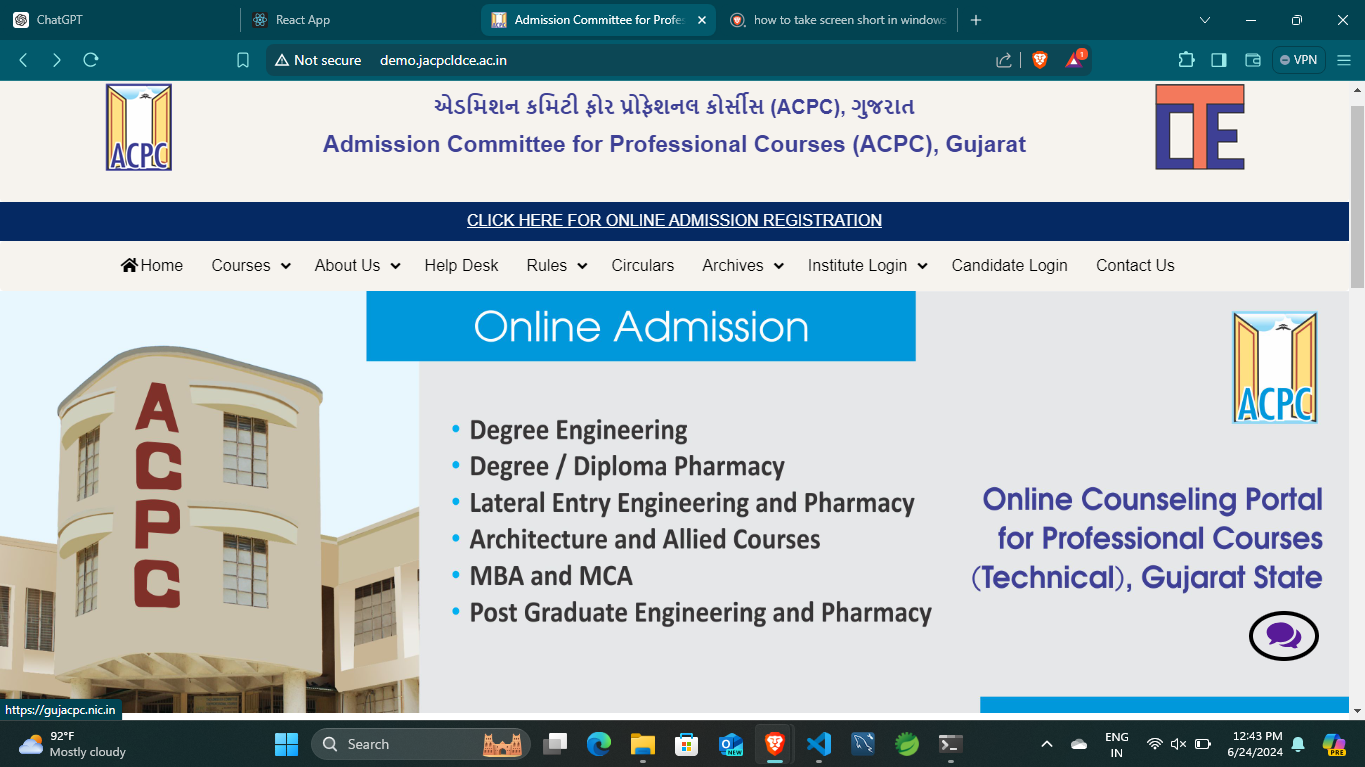Viewport: 1365px width, 767px height.
Task: Bookmark this page using bookmark icon
Action: coord(243,60)
